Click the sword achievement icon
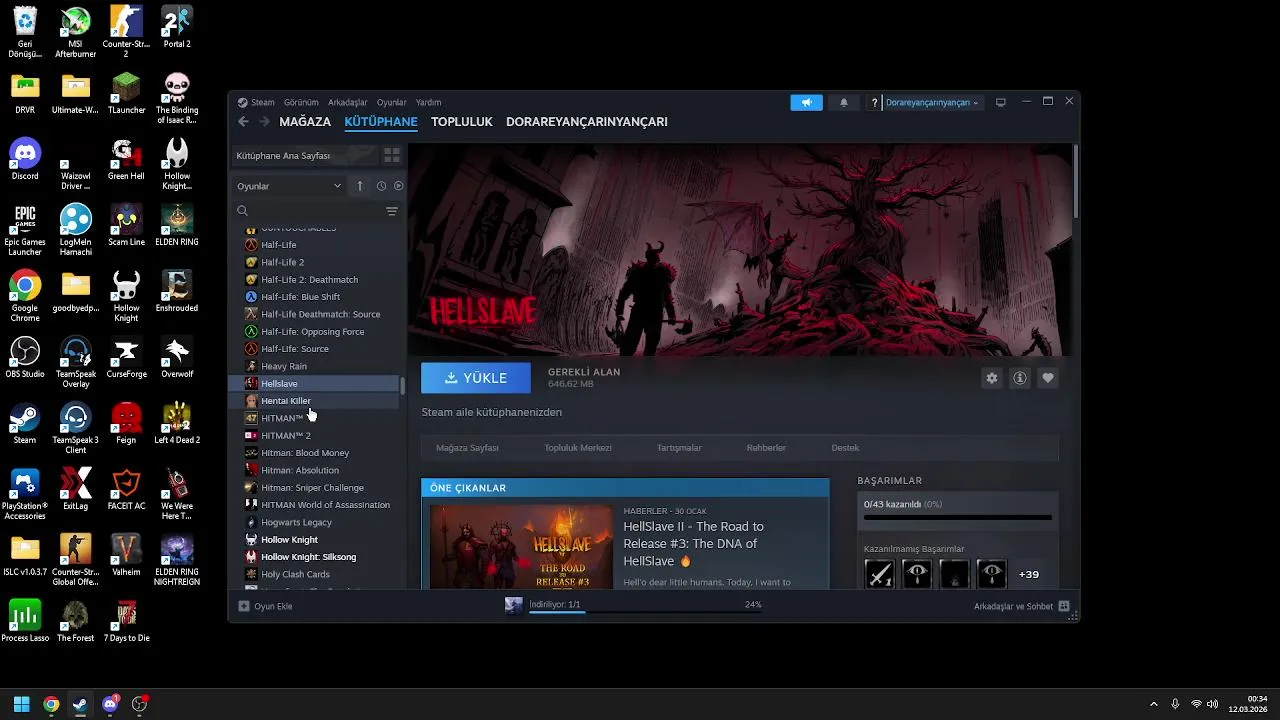Image resolution: width=1280 pixels, height=720 pixels. 879,574
